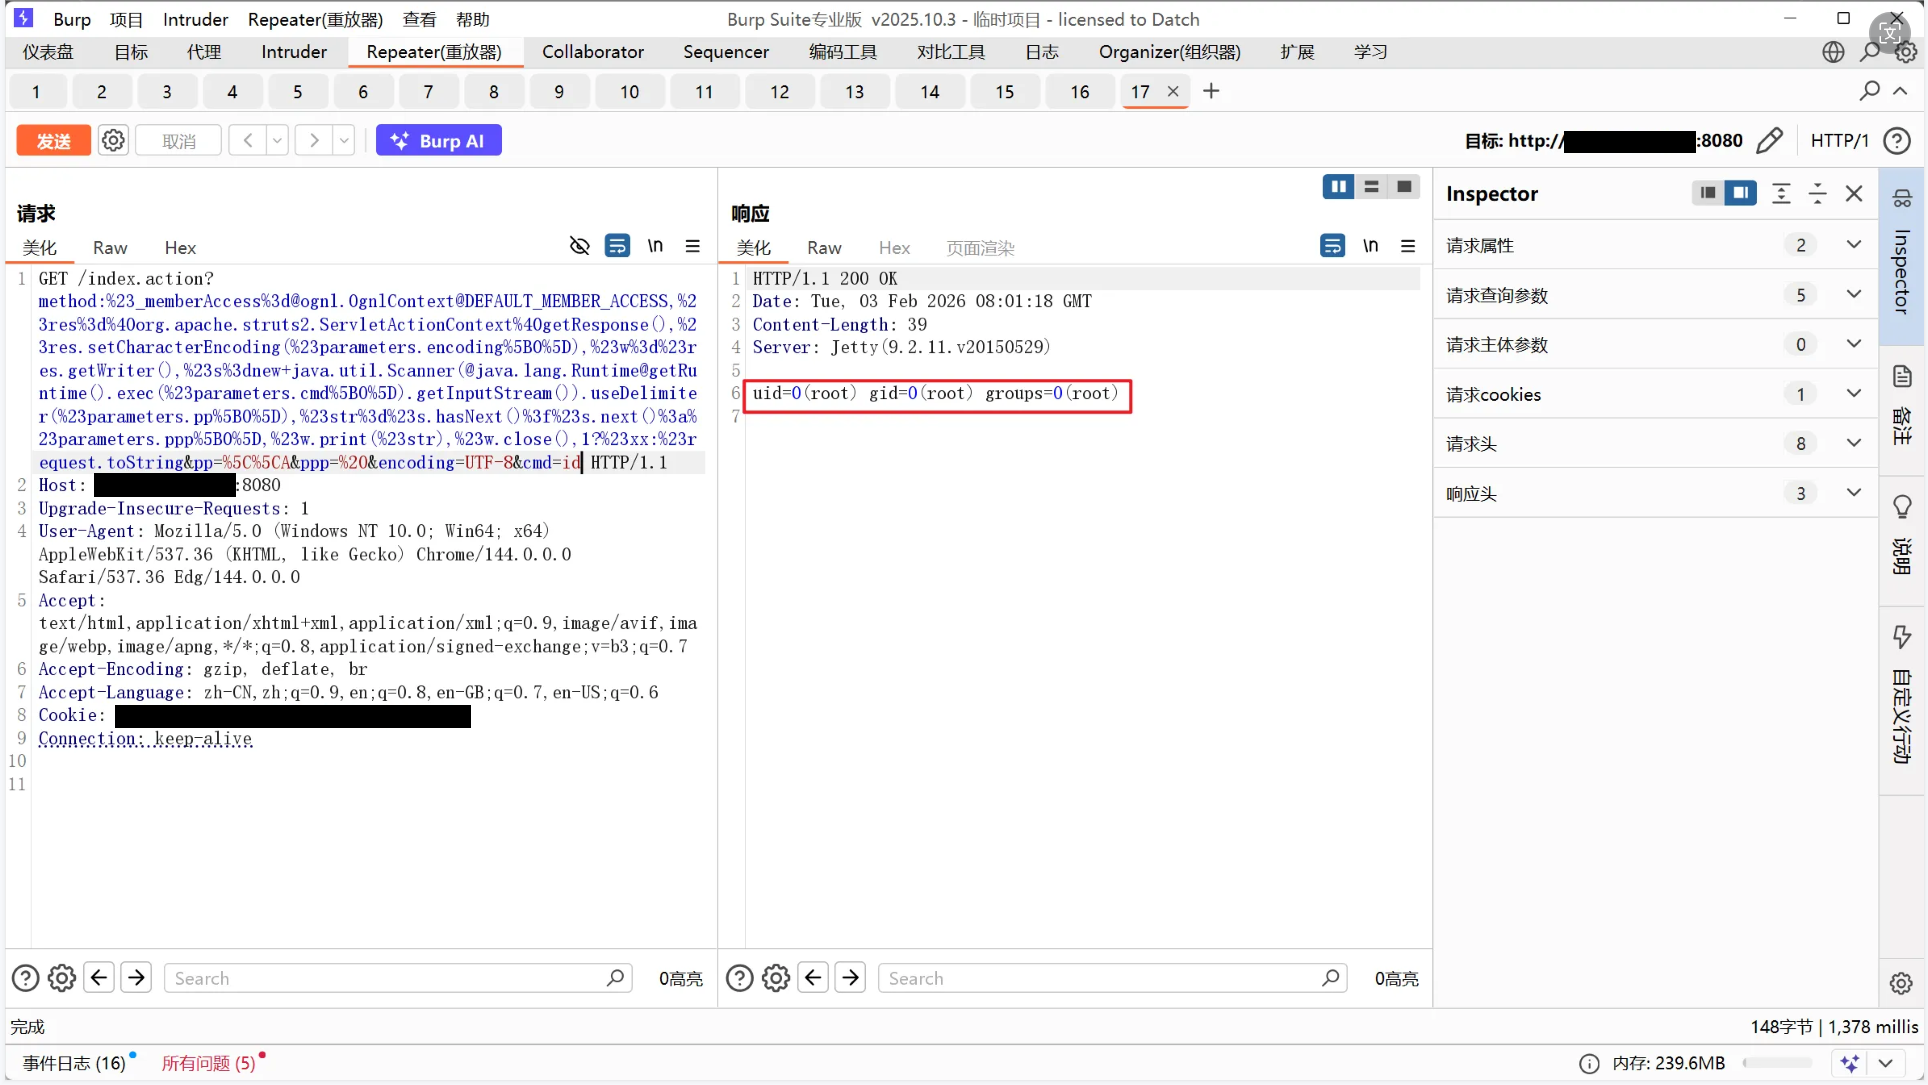Viewport: 1928px width, 1085px height.
Task: Switch to the Collaborator tab
Action: [x=593, y=52]
